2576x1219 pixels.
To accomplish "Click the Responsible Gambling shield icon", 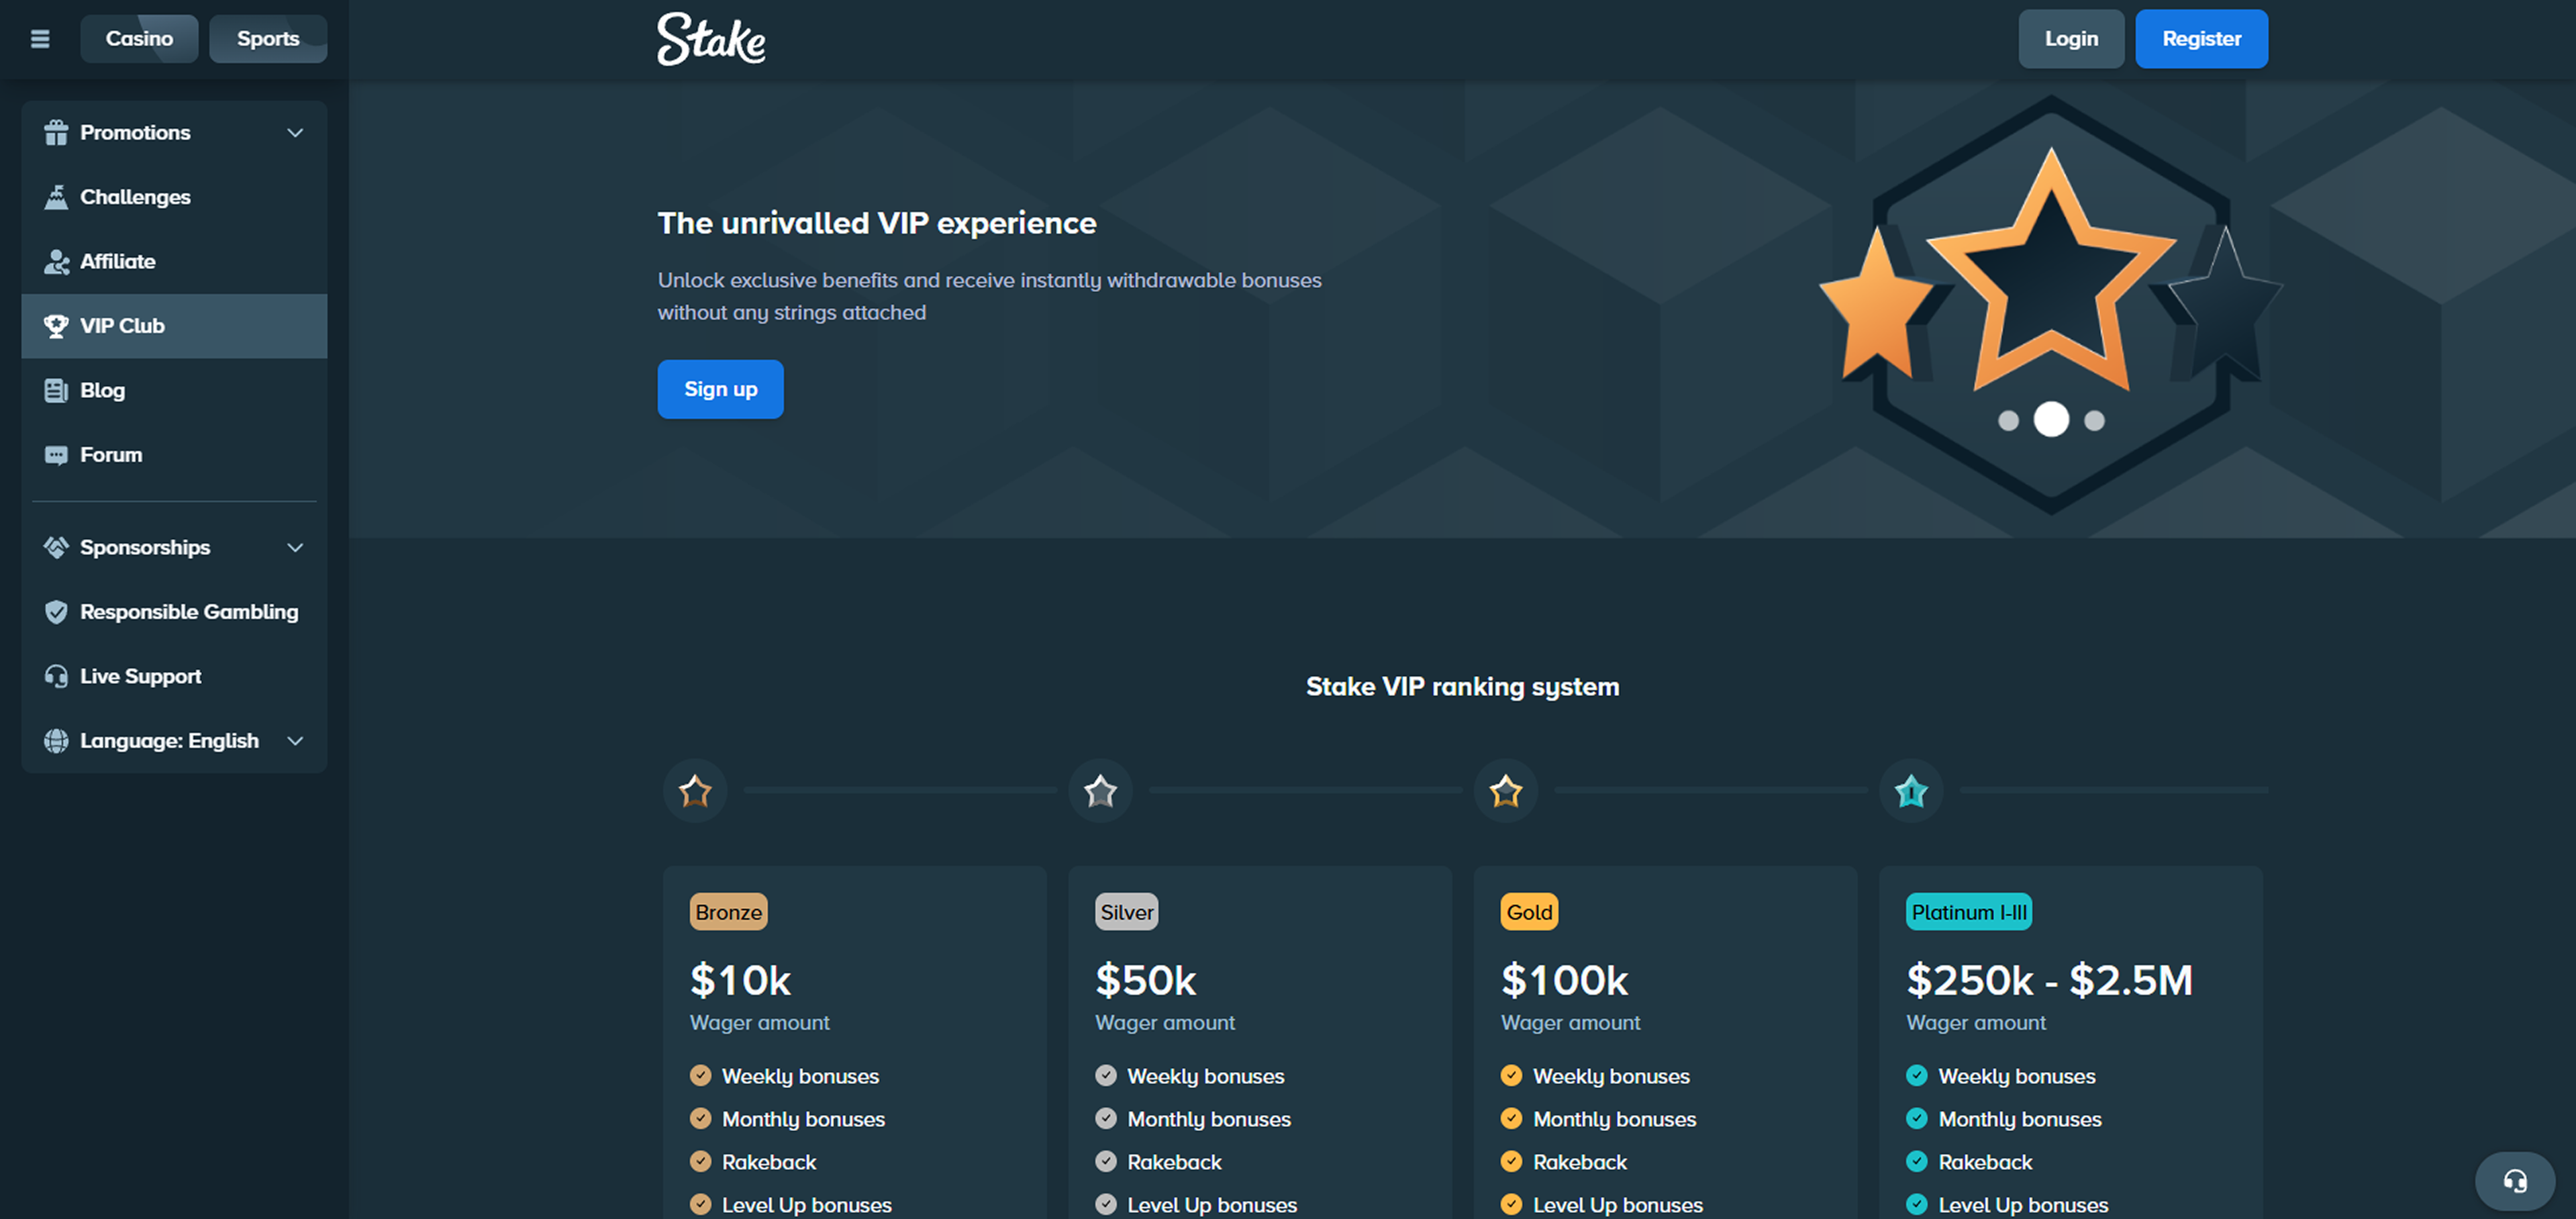I will 56,612.
